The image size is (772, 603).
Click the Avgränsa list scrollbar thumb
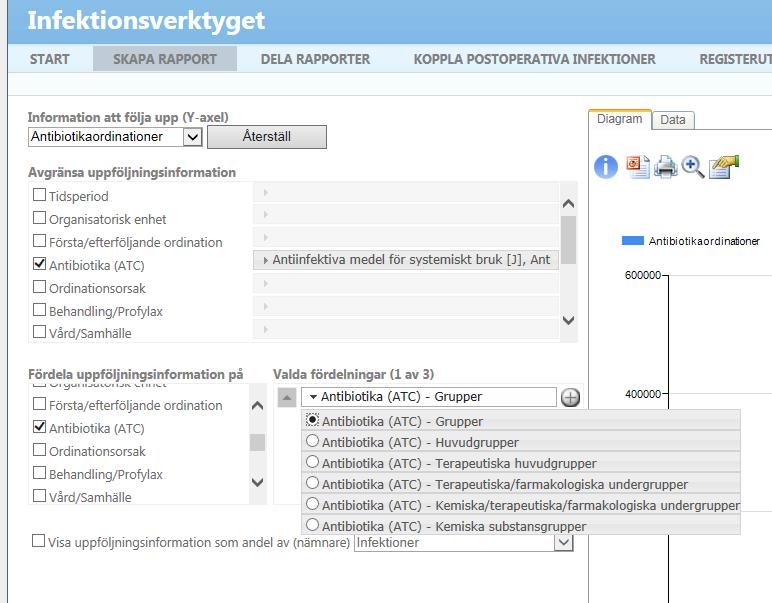(x=568, y=240)
